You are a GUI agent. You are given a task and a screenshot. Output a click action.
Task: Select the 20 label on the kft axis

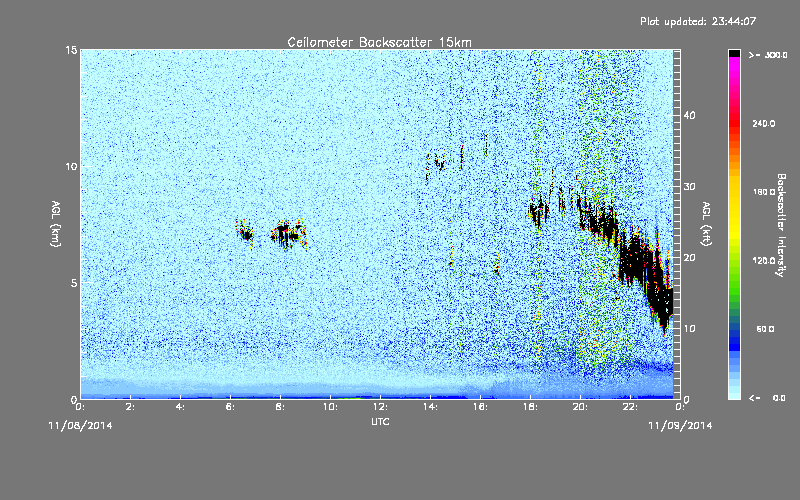point(689,258)
